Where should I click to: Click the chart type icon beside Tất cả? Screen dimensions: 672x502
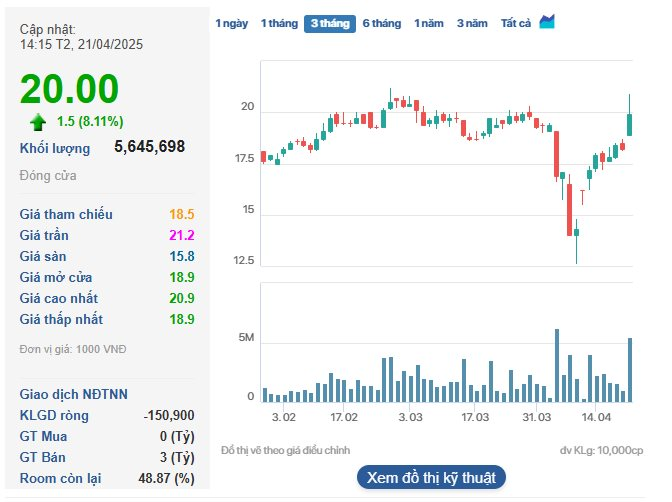pyautogui.click(x=547, y=22)
